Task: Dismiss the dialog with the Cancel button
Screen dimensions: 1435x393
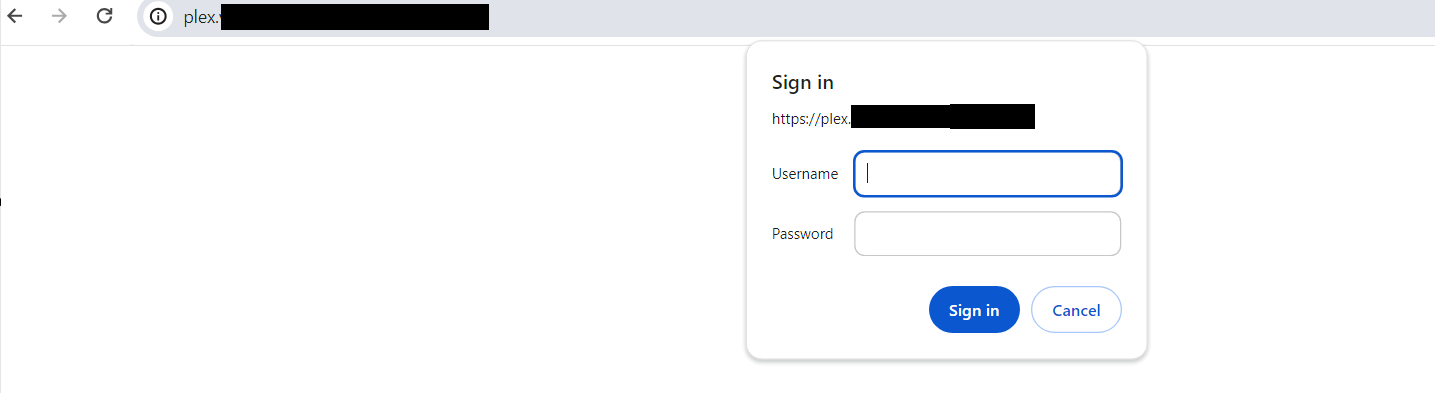Action: pos(1076,310)
